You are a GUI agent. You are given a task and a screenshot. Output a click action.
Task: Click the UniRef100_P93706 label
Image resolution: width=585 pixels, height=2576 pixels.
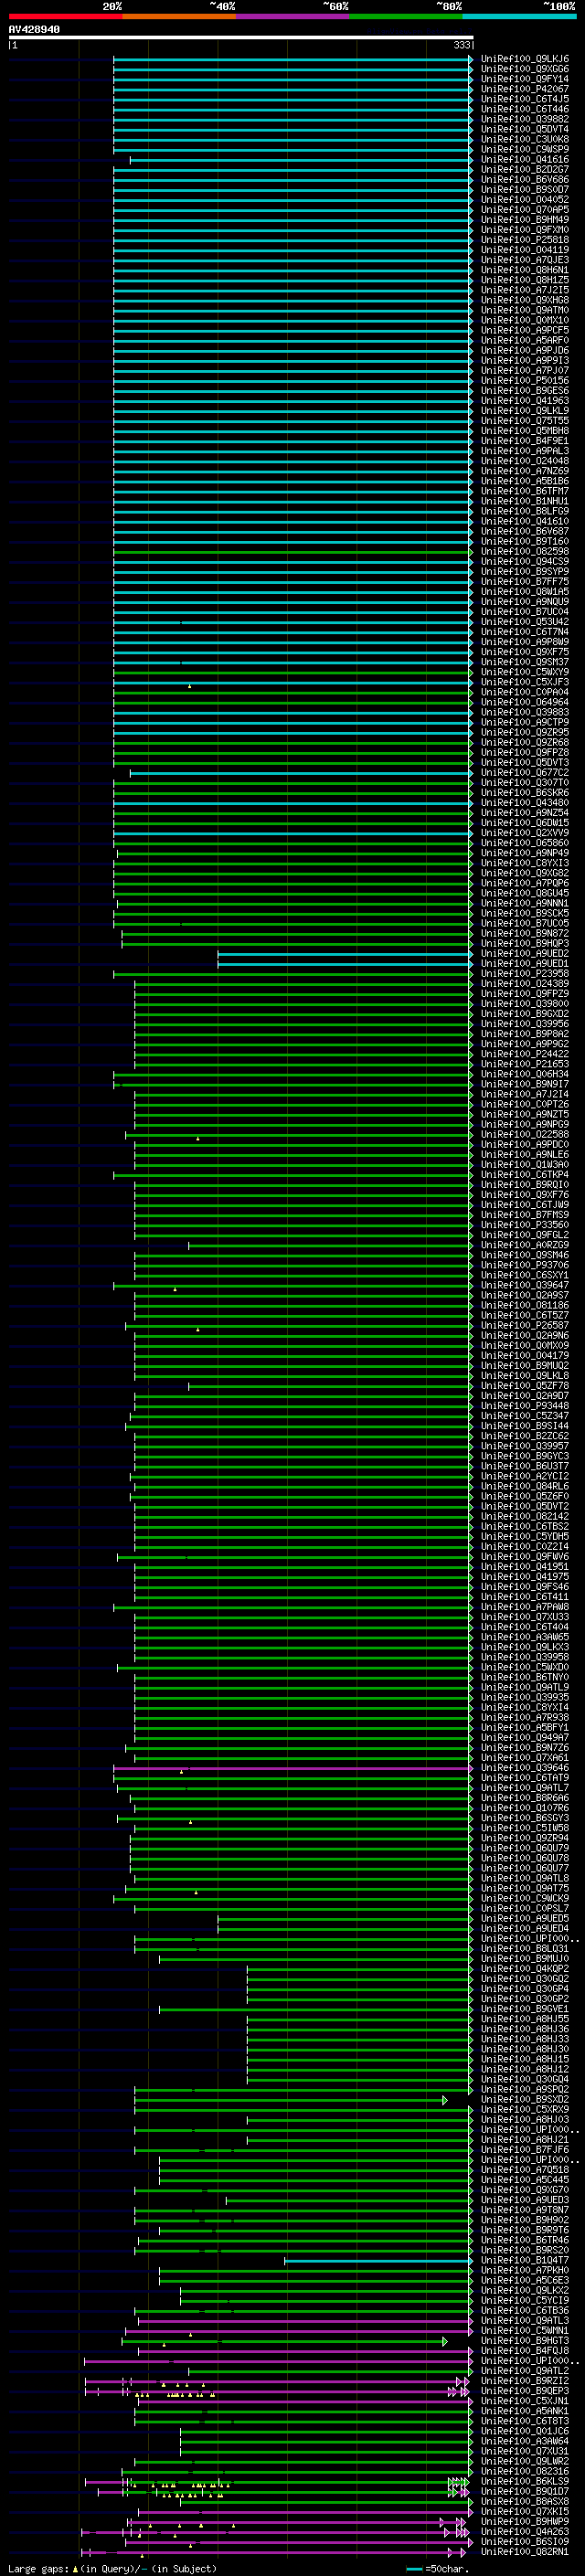525,1265
